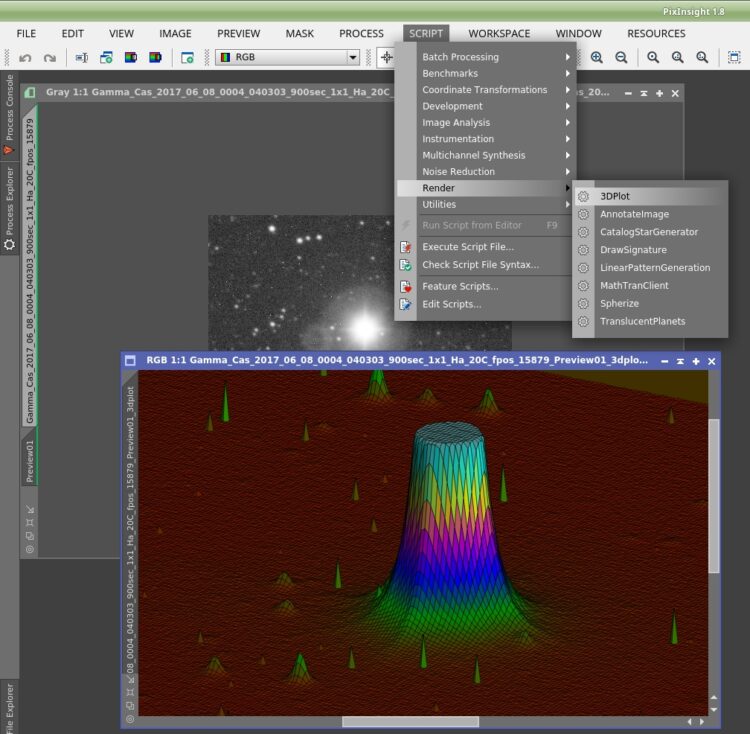The height and width of the screenshot is (734, 750).
Task: Open the PROCESS menu
Action: [361, 33]
